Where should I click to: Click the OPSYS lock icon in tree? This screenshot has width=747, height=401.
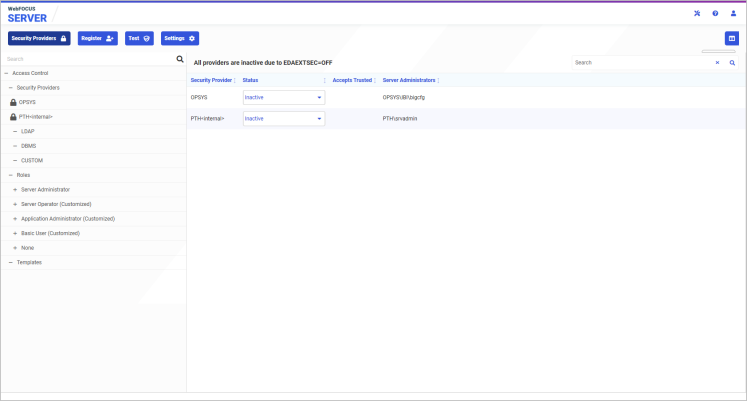coord(13,102)
